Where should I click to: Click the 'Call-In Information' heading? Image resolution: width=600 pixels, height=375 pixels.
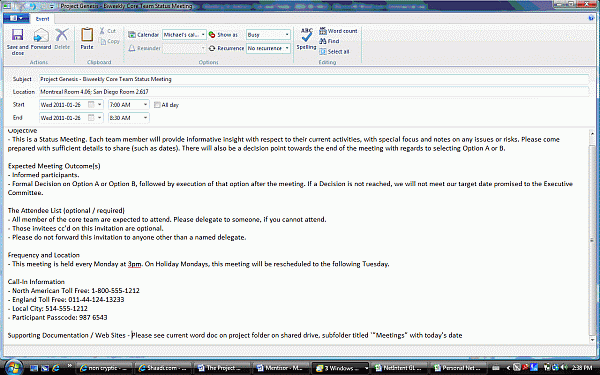click(x=36, y=282)
